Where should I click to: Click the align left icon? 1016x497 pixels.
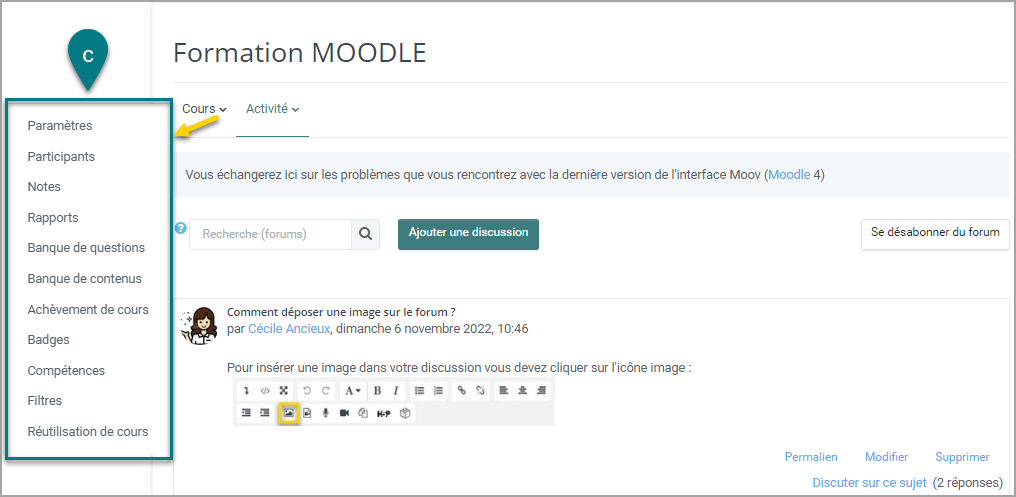tap(504, 391)
